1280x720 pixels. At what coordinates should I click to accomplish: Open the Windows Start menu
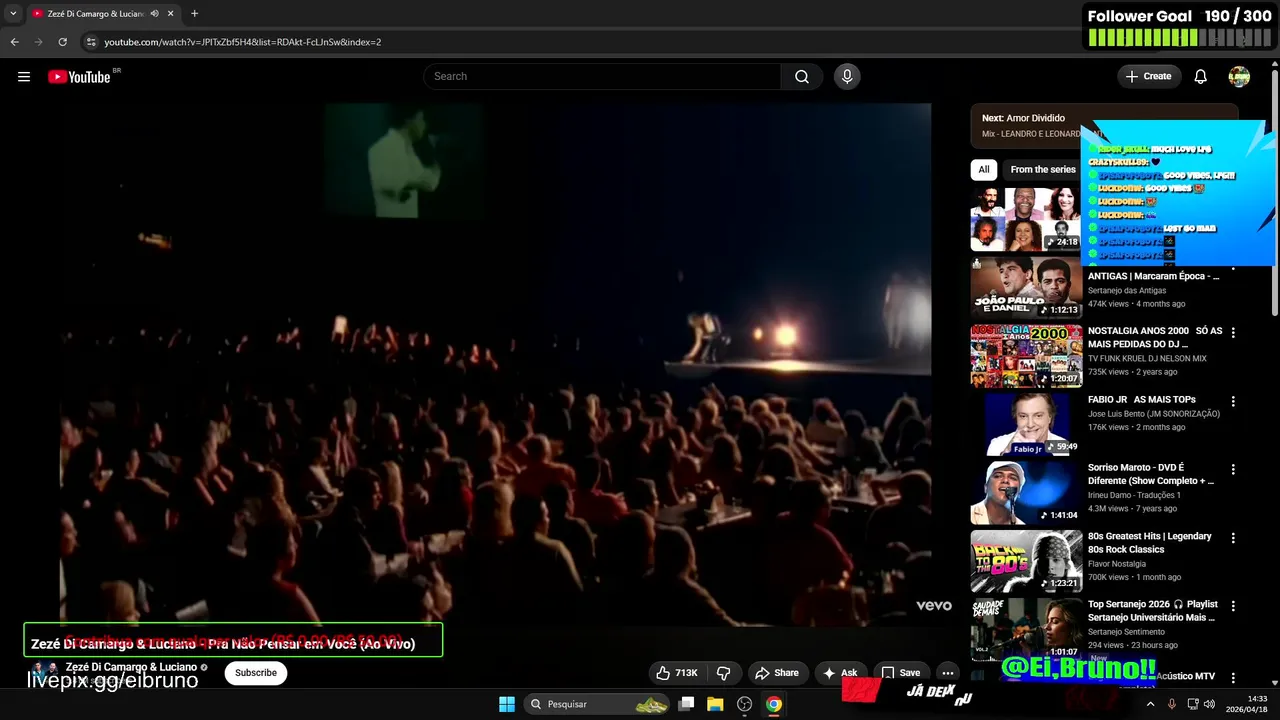click(x=507, y=704)
